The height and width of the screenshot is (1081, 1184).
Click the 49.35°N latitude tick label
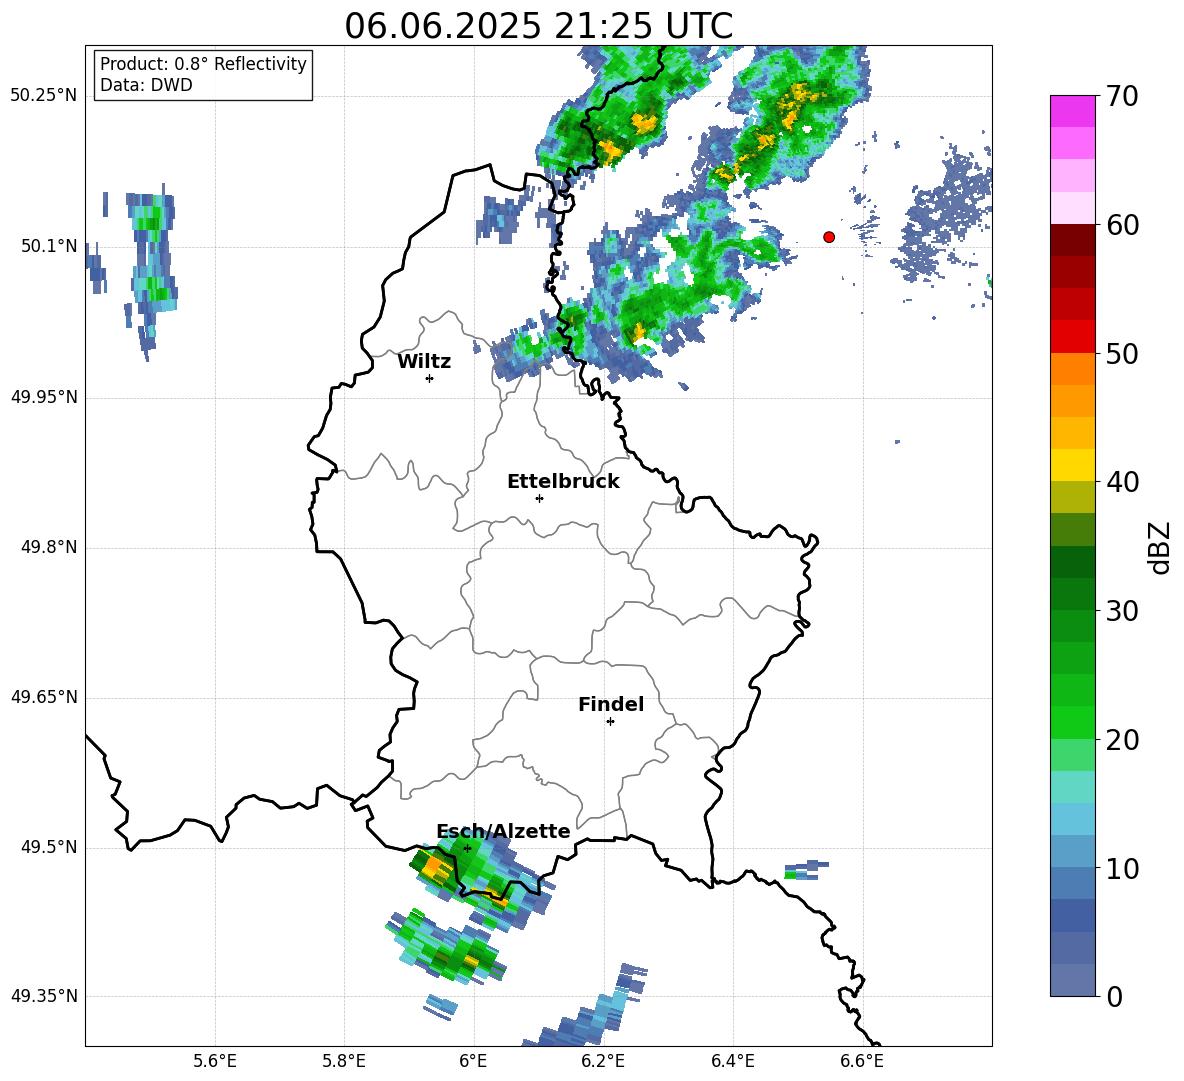[44, 996]
